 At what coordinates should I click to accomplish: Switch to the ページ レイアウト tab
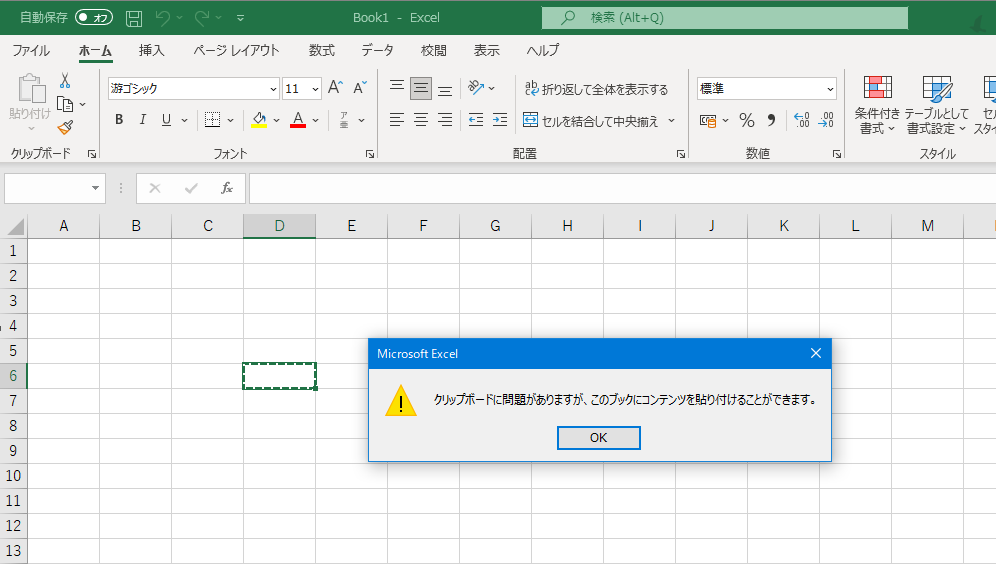pos(236,50)
